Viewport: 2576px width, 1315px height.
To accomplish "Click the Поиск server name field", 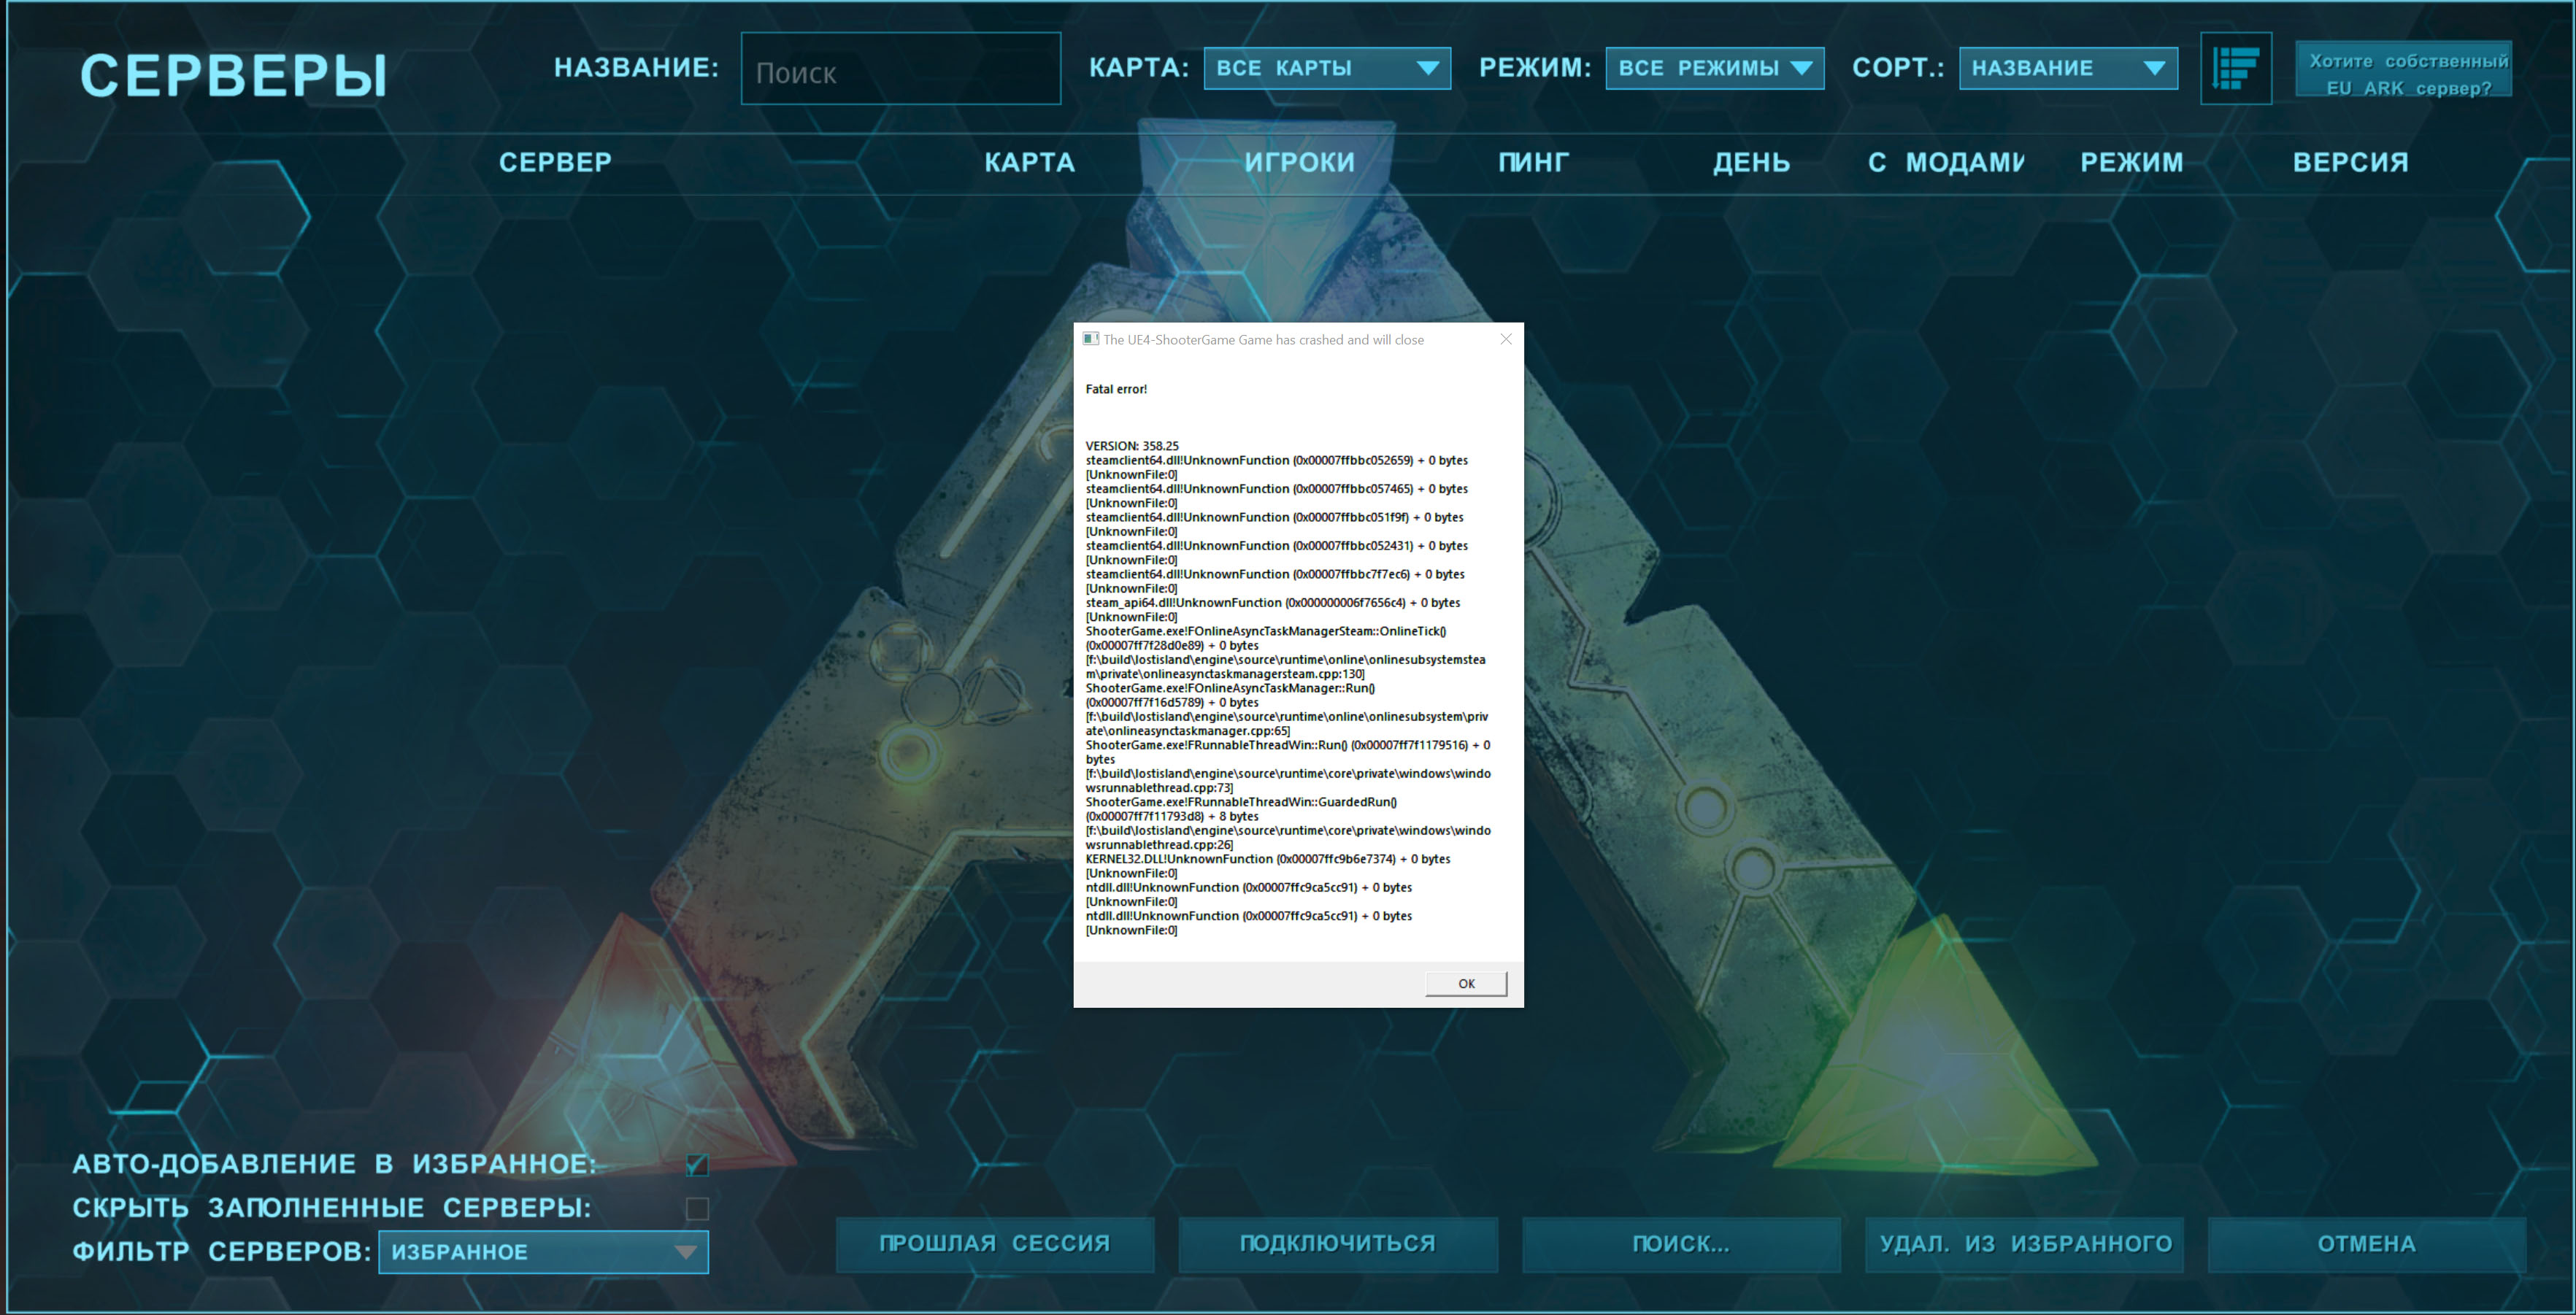I will (900, 69).
